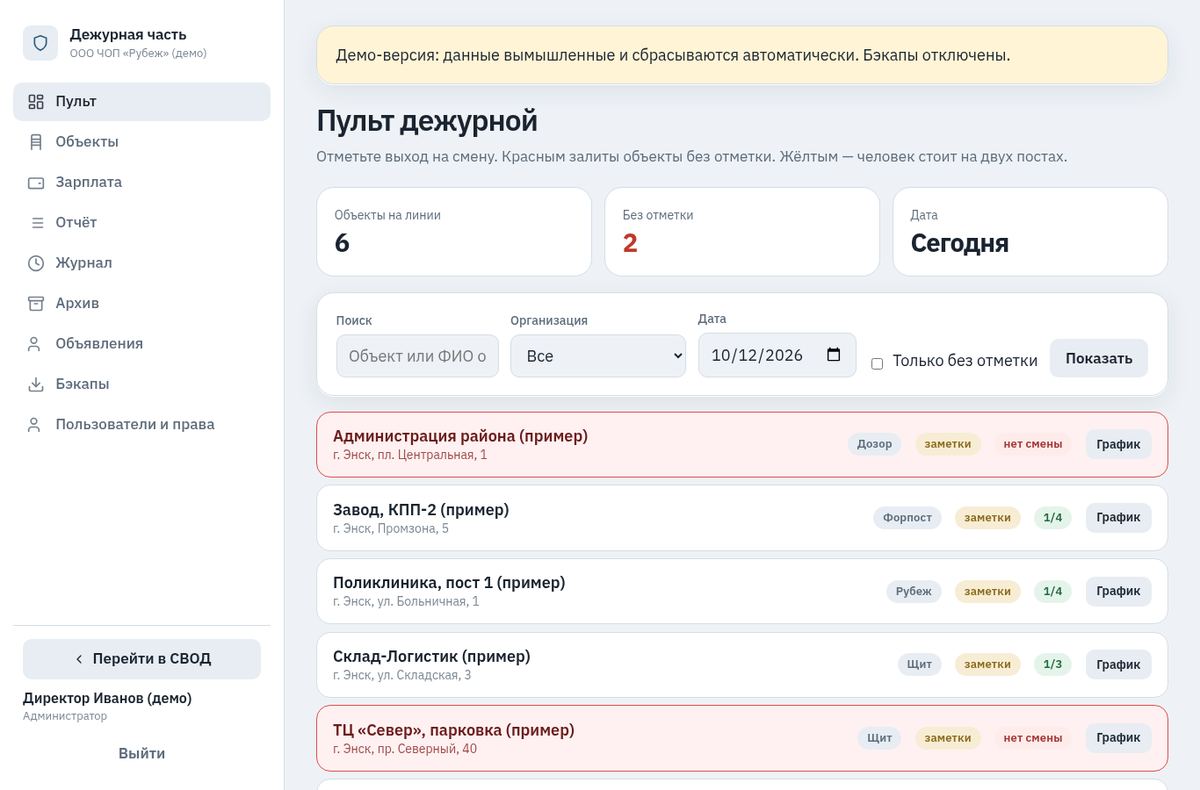The width and height of the screenshot is (1200, 790).
Task: Click the demo-version warning banner
Action: pyautogui.click(x=742, y=55)
